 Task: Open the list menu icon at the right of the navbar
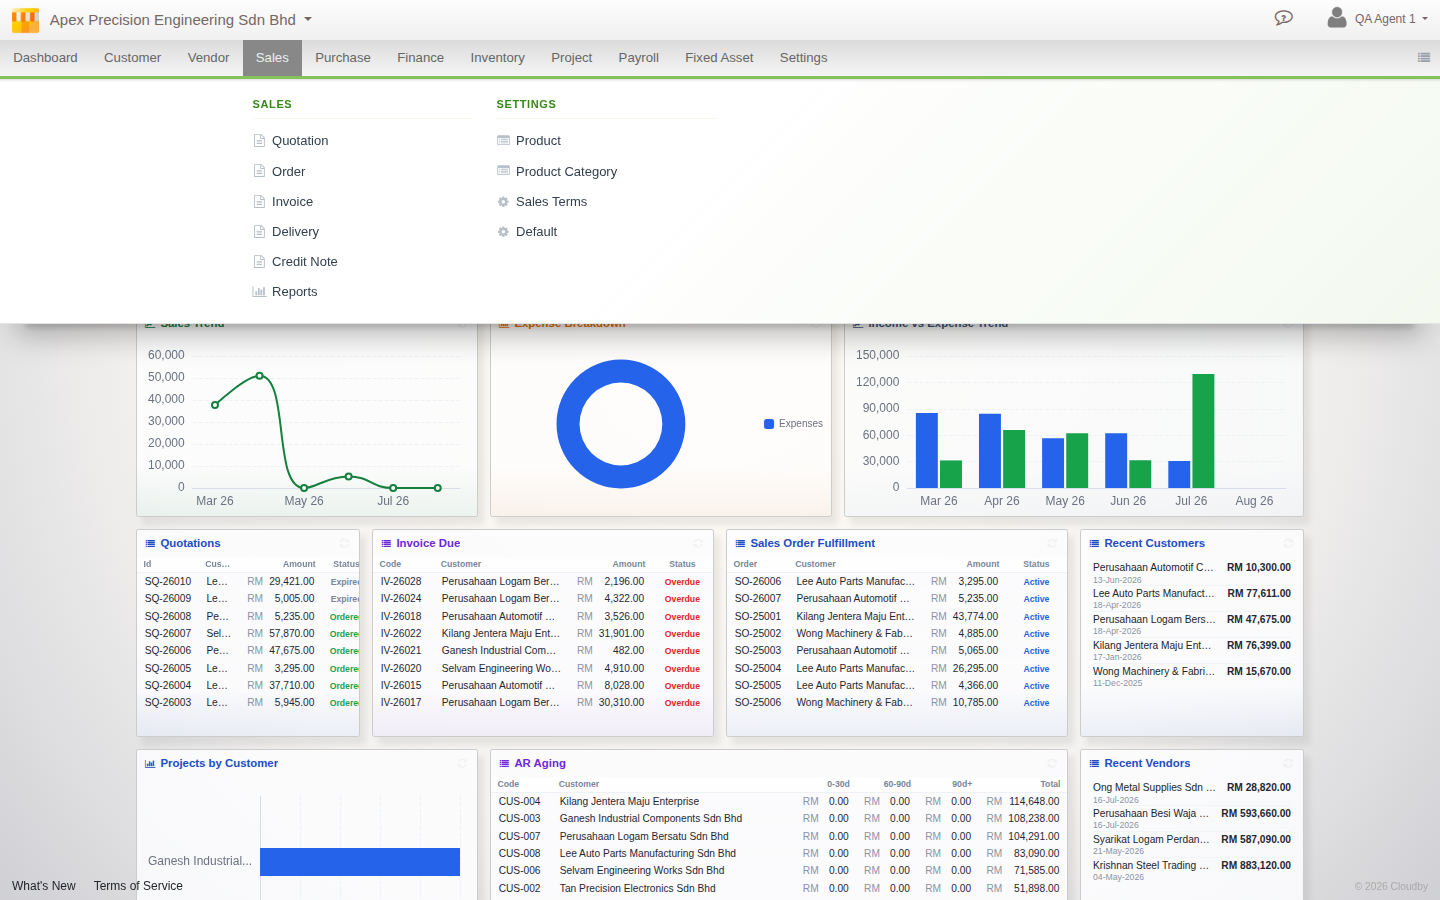1424,58
